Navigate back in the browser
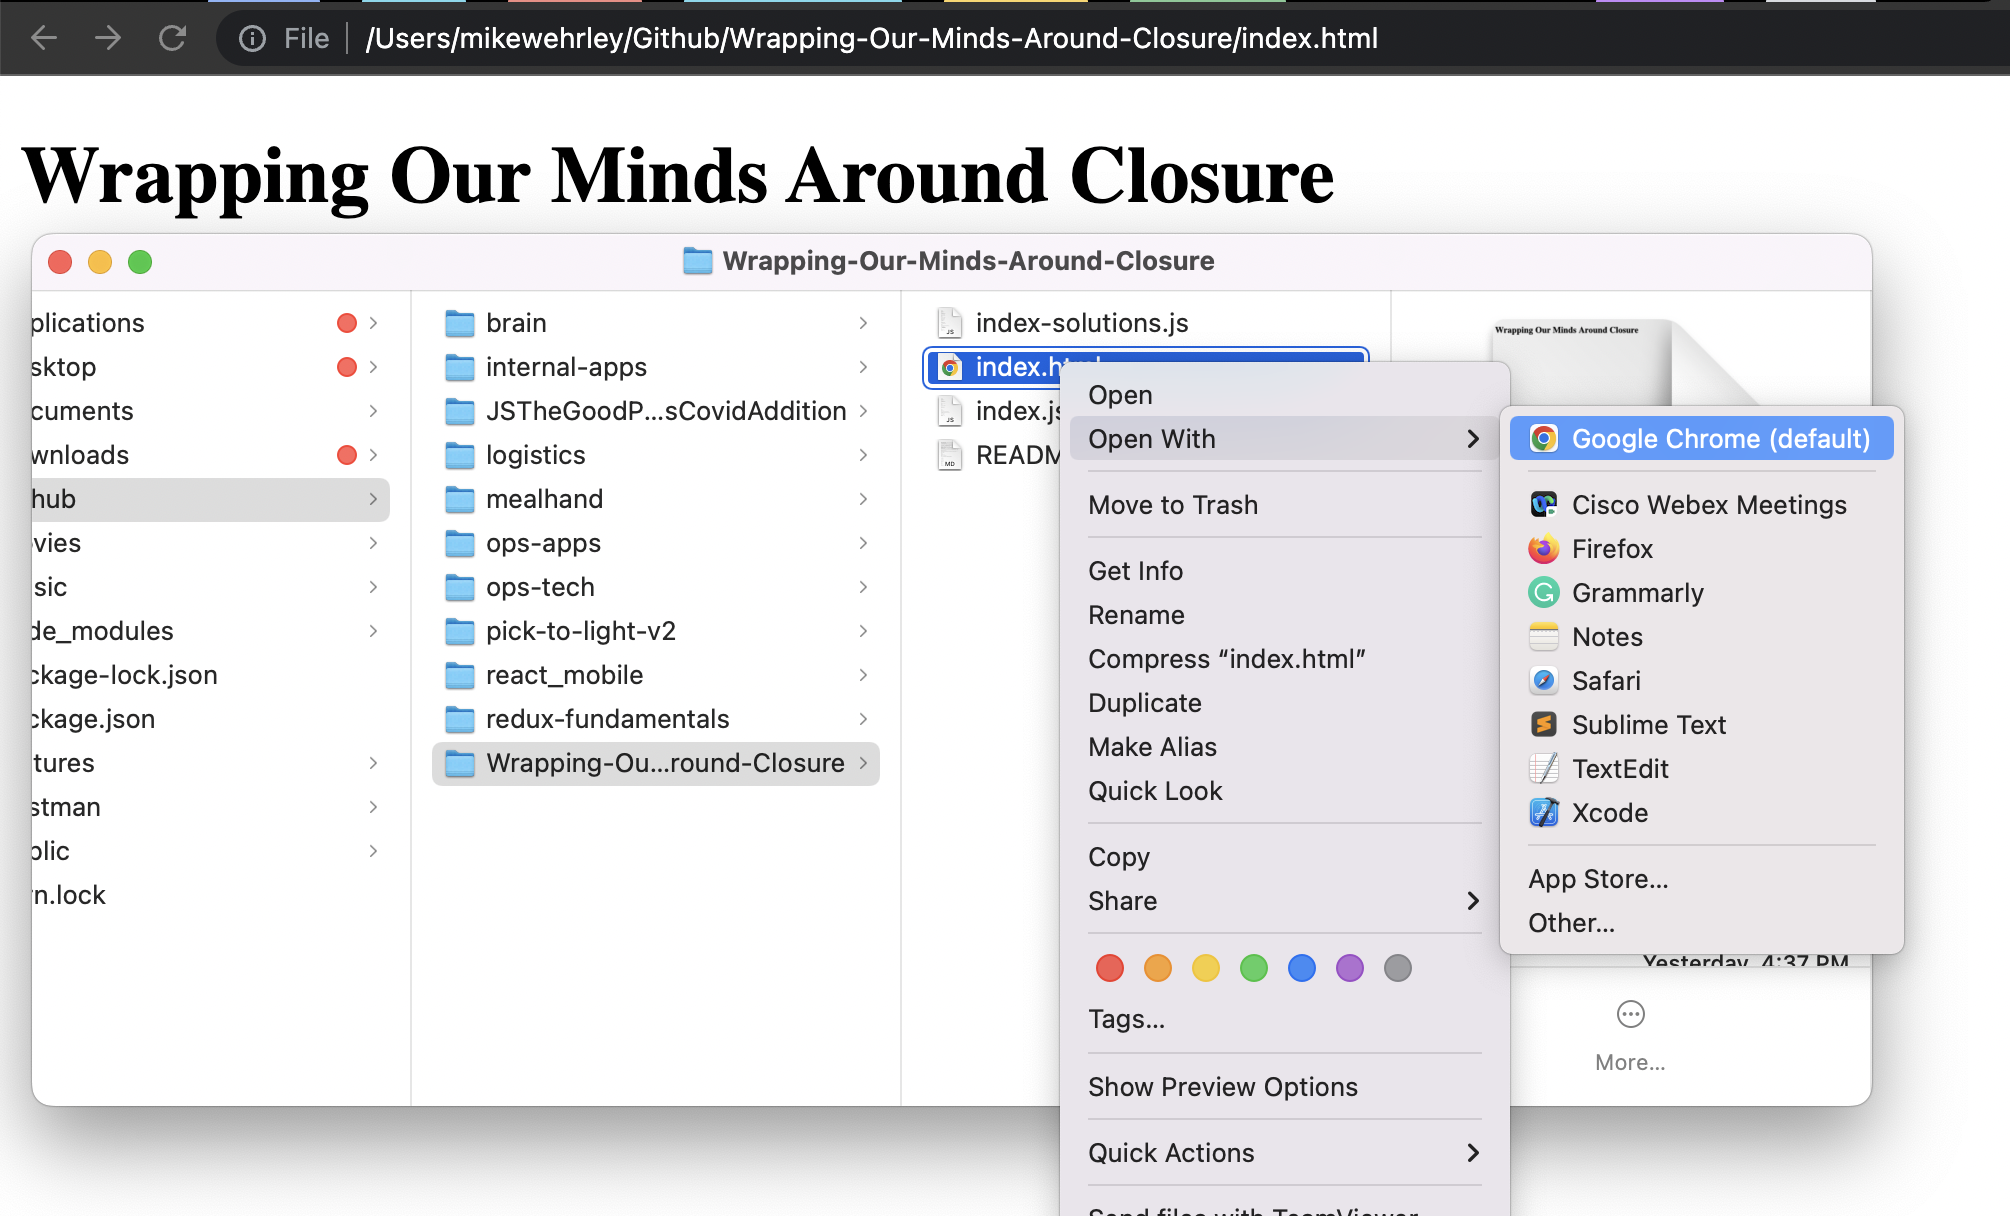 pyautogui.click(x=41, y=38)
